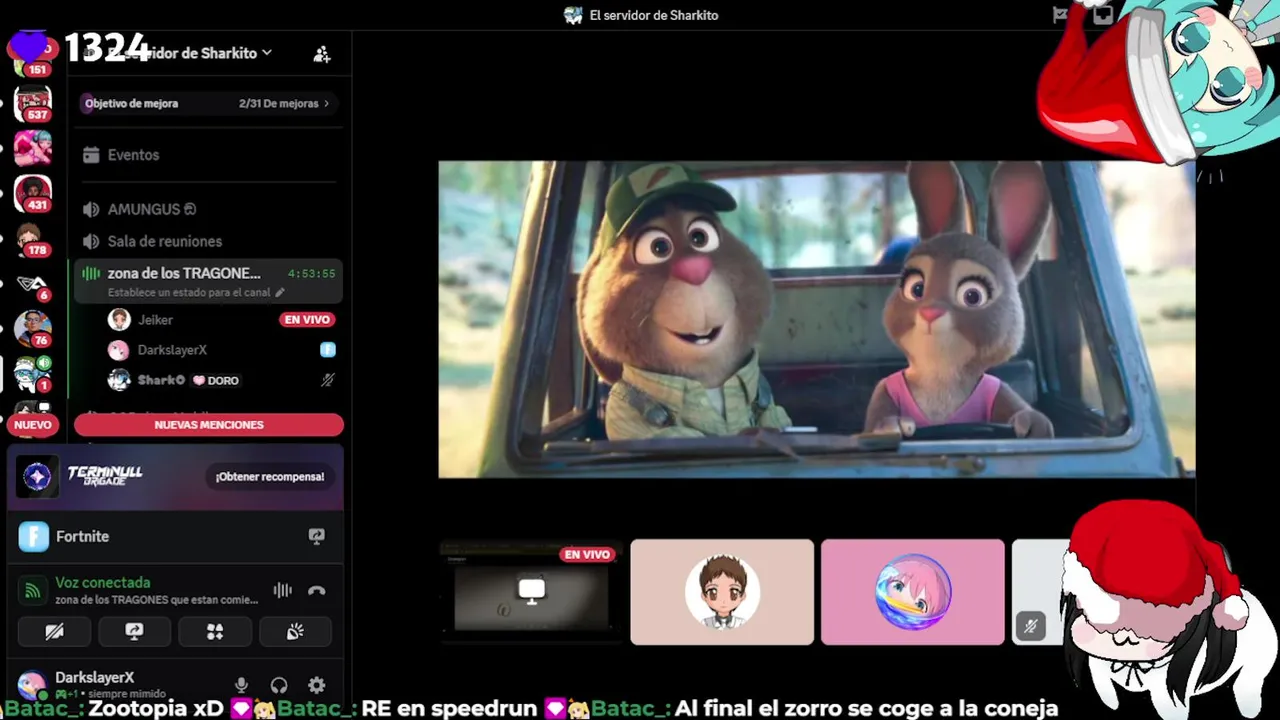Viewport: 1280px width, 720px height.
Task: Click the main Zootopia stream video
Action: tap(816, 319)
